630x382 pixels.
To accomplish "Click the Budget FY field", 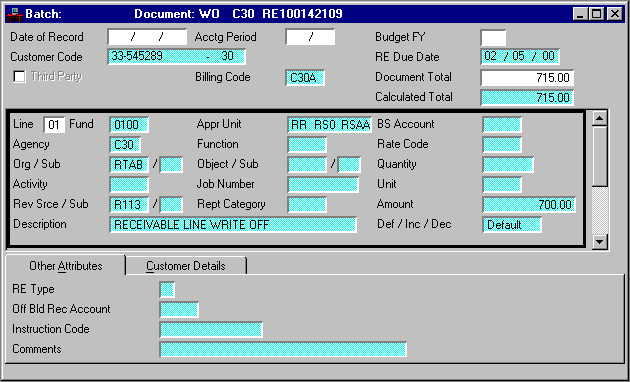I will tap(493, 38).
